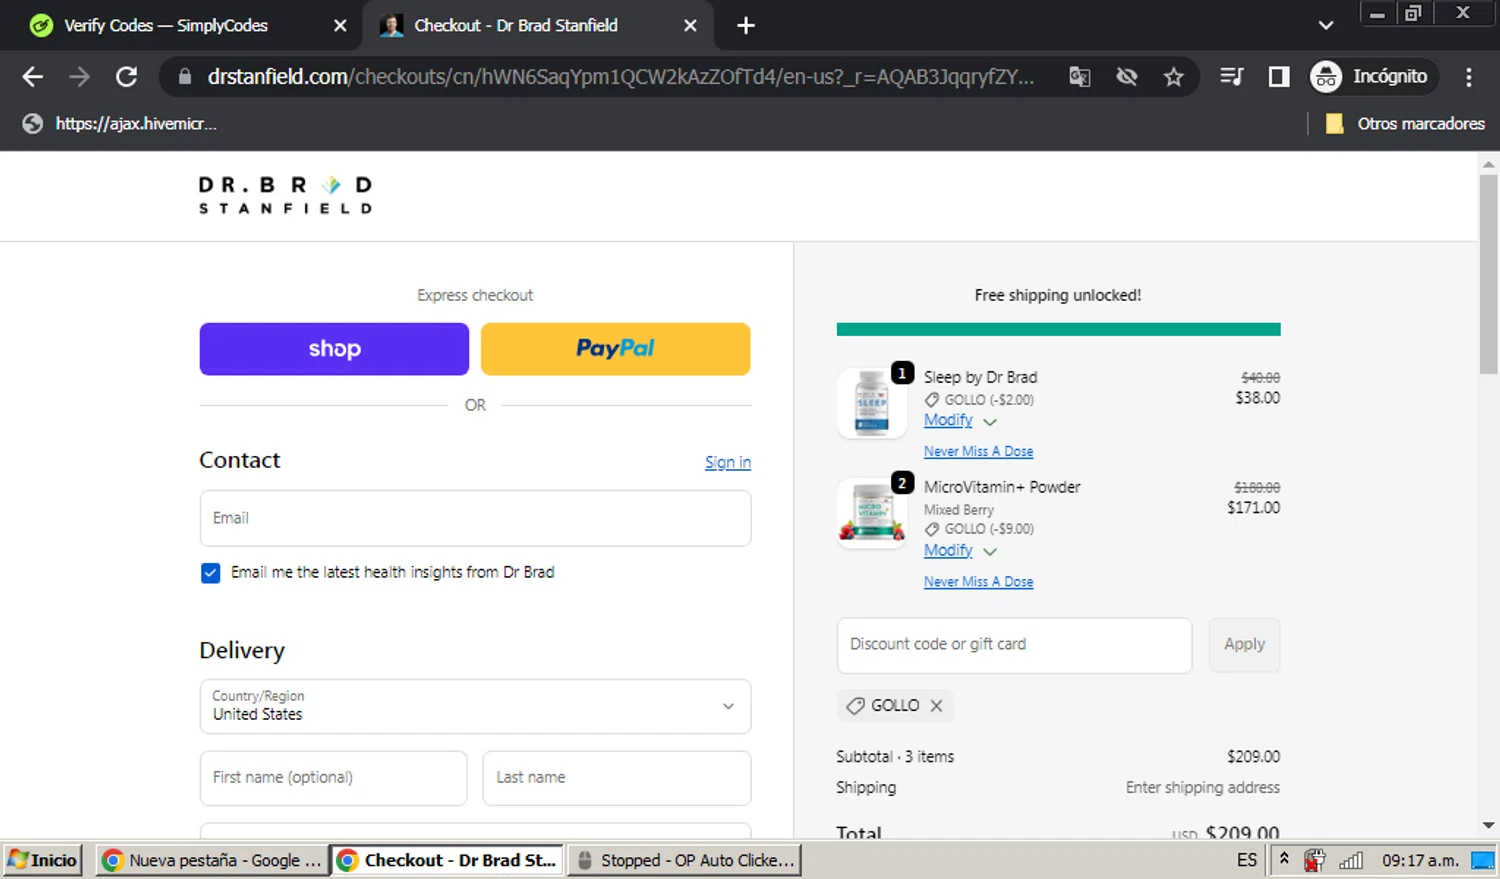
Task: Click the 09:17 a.m. clock
Action: tap(1419, 860)
